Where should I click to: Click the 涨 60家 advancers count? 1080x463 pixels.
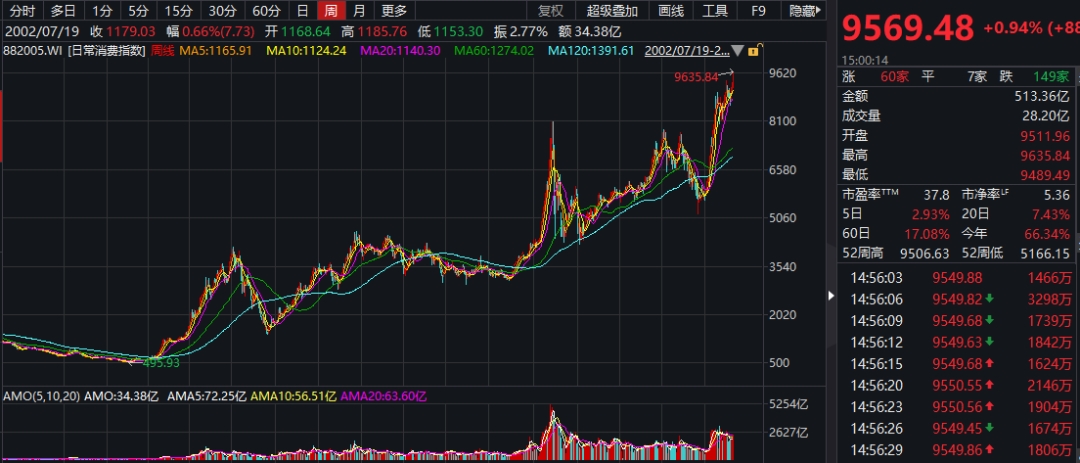tap(895, 76)
